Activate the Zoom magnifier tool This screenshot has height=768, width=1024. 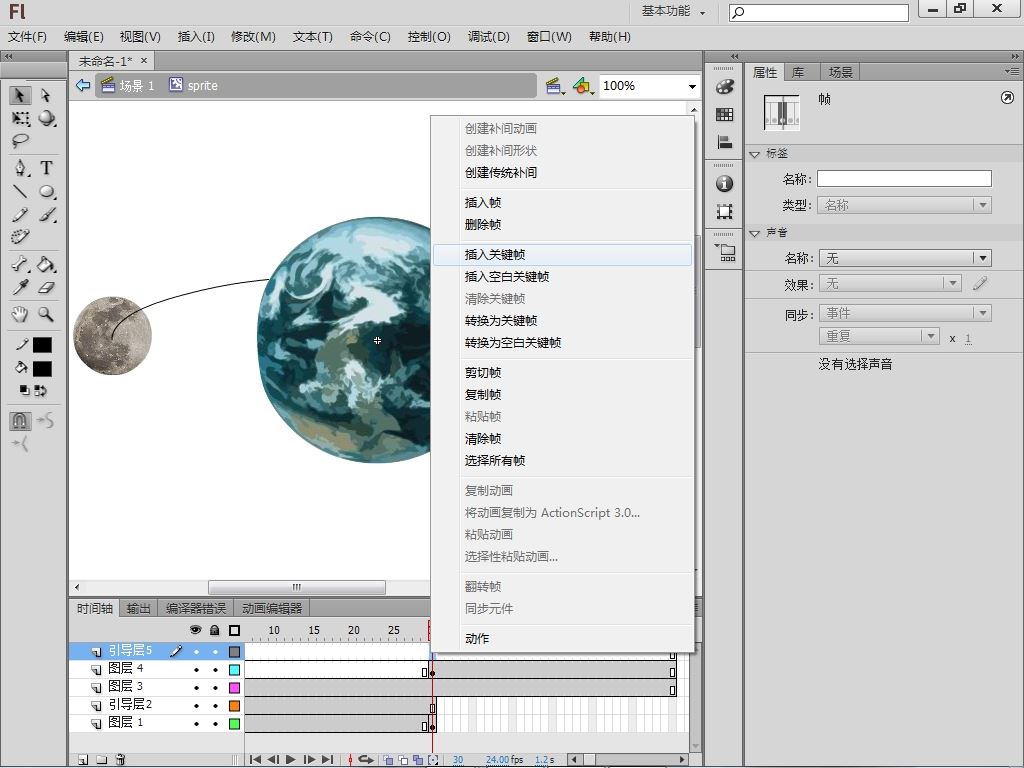tap(46, 314)
